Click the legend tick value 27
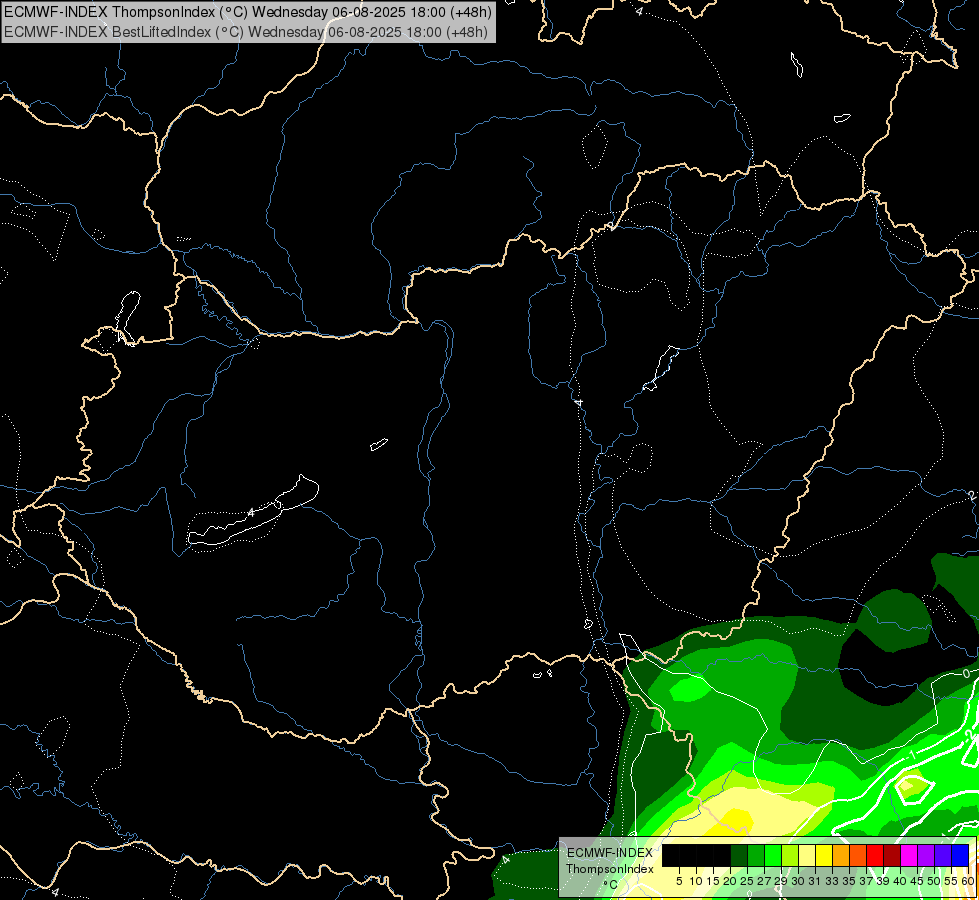Viewport: 979px width, 900px height. click(x=764, y=881)
